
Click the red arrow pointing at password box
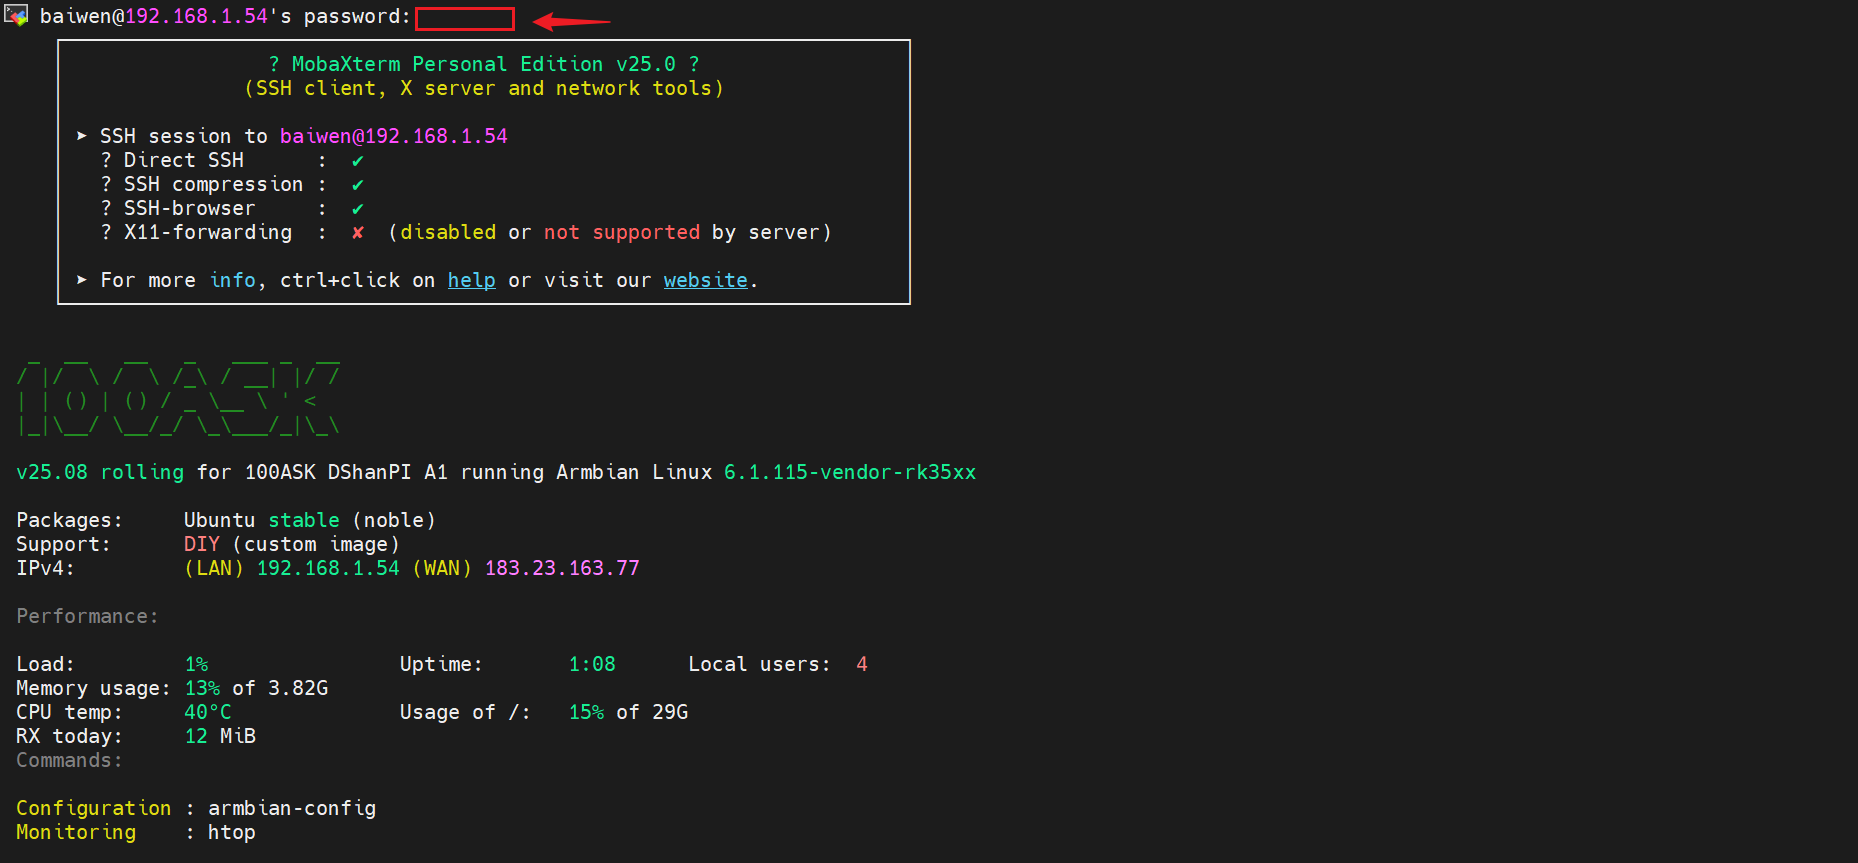(571, 21)
